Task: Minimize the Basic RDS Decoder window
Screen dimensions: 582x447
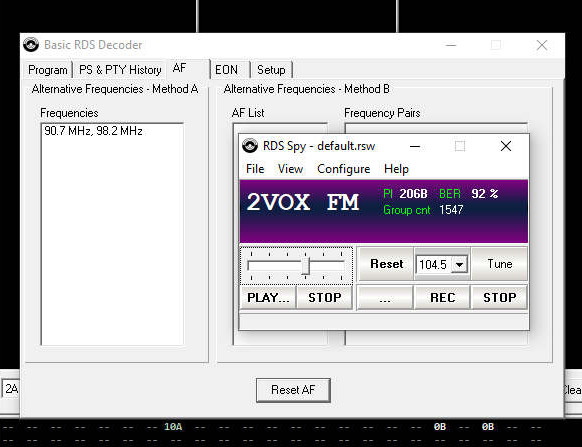Action: (451, 45)
